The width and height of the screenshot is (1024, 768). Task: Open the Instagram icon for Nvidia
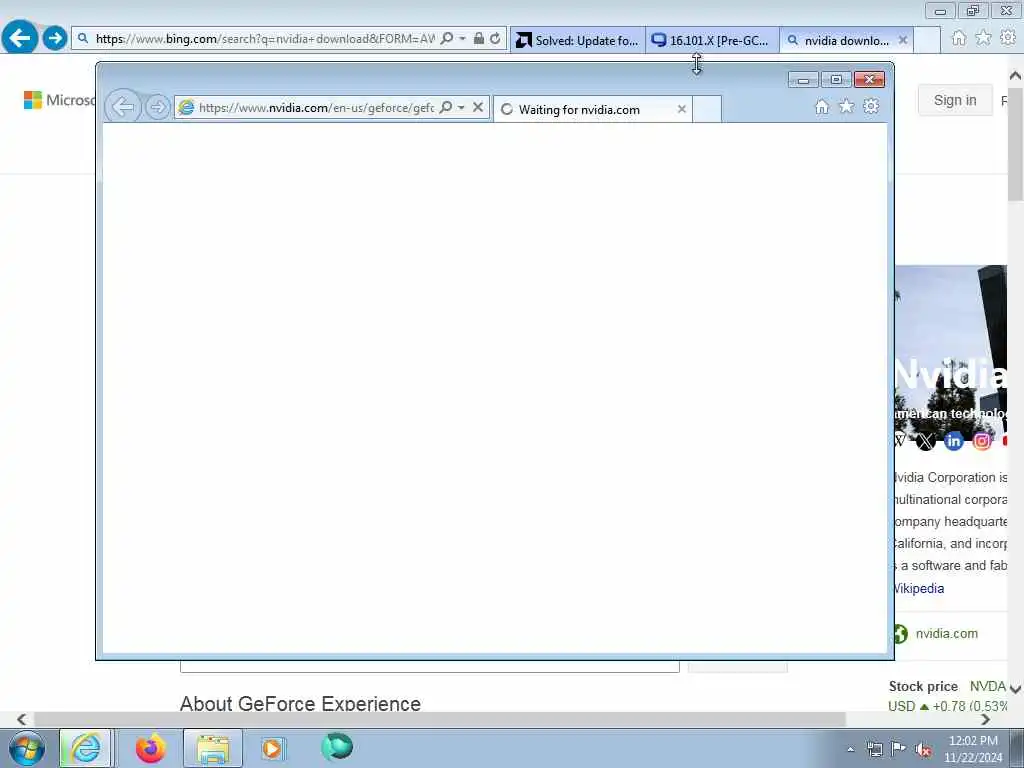(x=982, y=441)
